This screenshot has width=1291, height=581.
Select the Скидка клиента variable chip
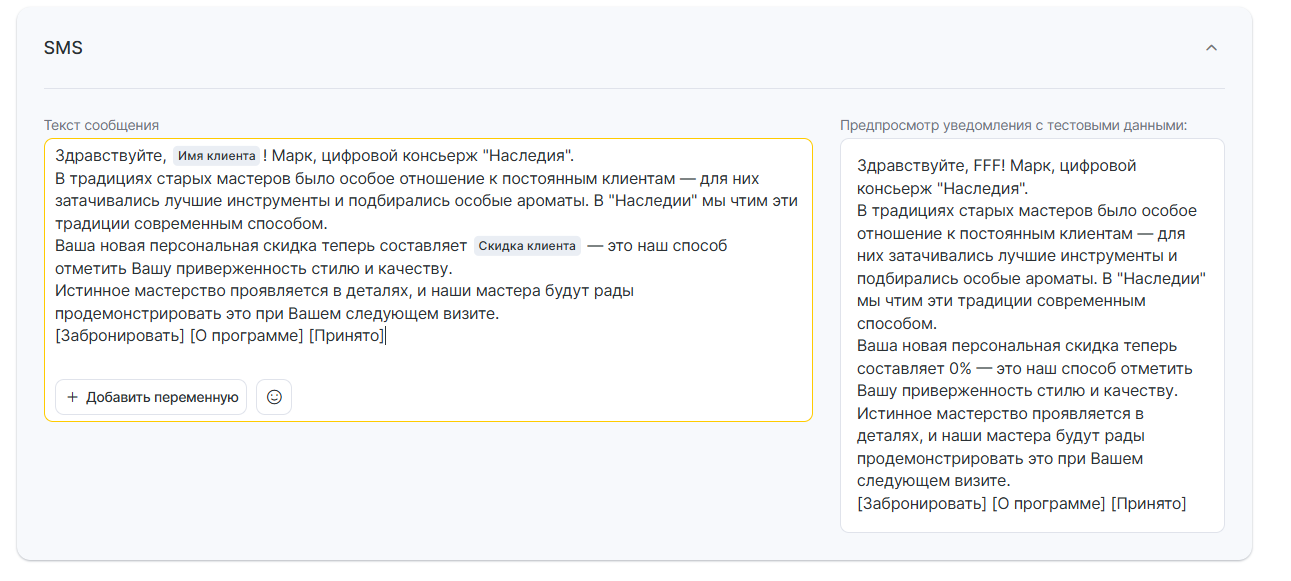point(527,246)
